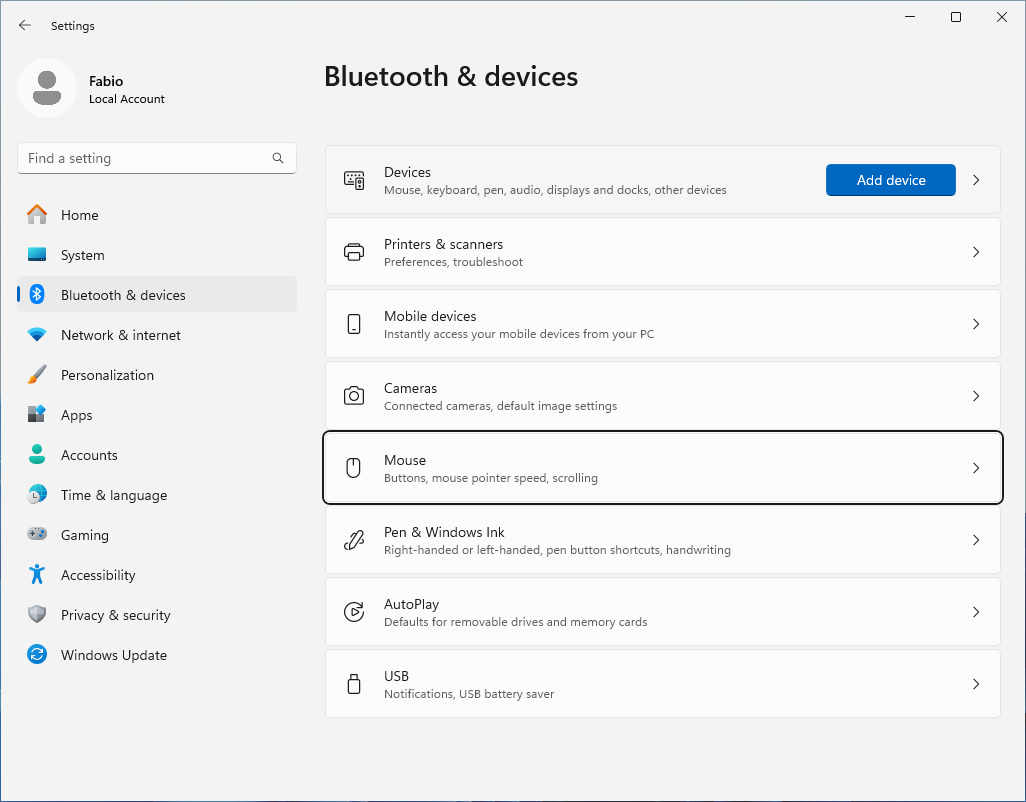Click 'Preferences, troubleshoot' description text
The image size is (1026, 802).
453,262
